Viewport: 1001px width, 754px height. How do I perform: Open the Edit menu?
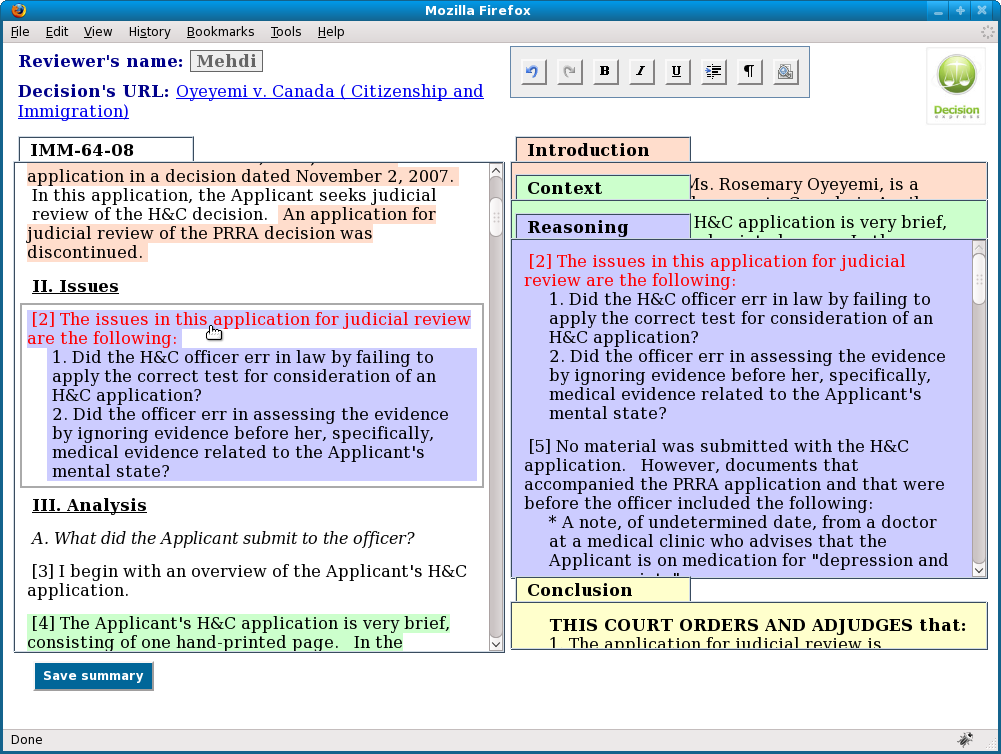(x=57, y=32)
